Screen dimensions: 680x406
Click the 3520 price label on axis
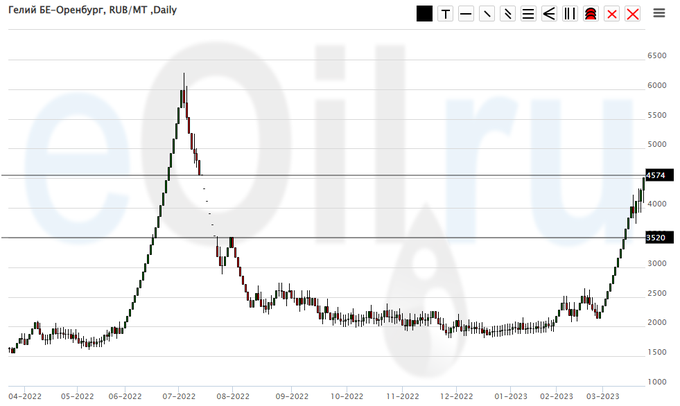656,238
